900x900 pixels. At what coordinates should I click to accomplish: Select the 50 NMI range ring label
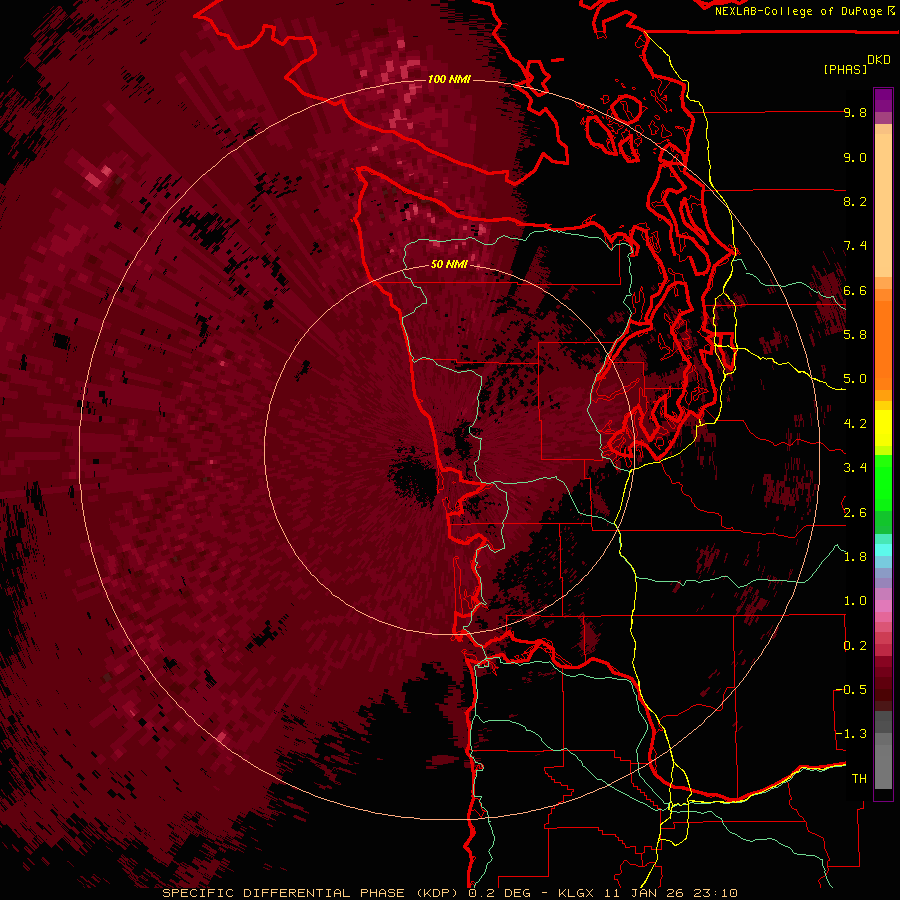point(449,264)
